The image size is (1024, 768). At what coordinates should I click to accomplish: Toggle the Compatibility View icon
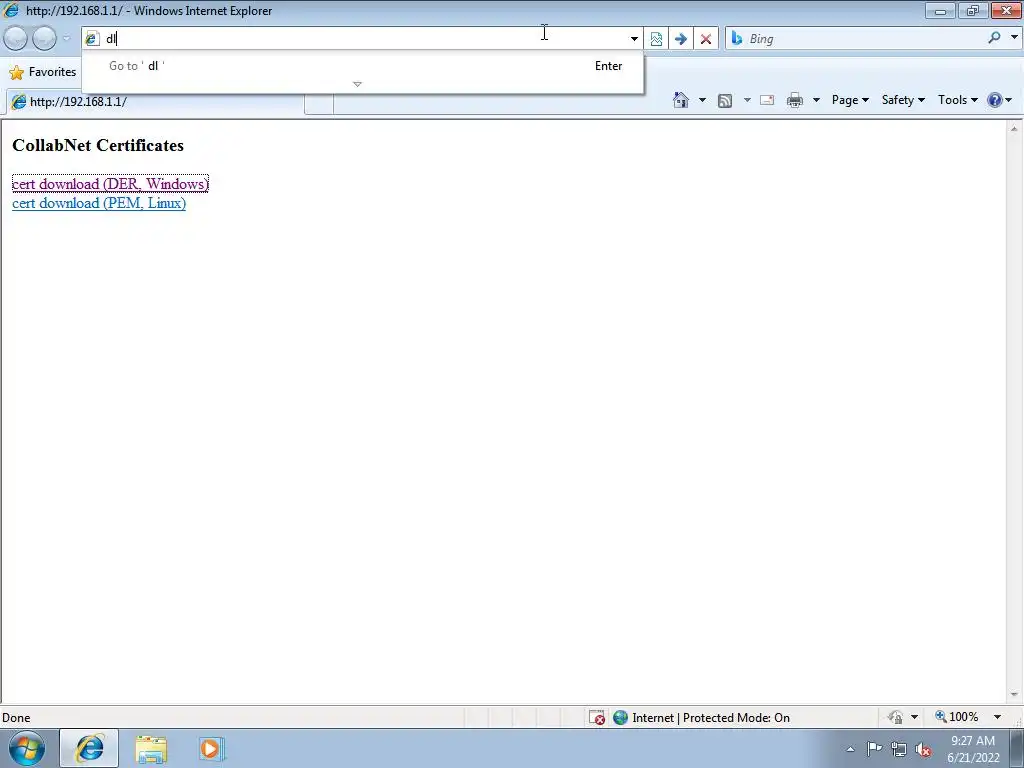656,39
